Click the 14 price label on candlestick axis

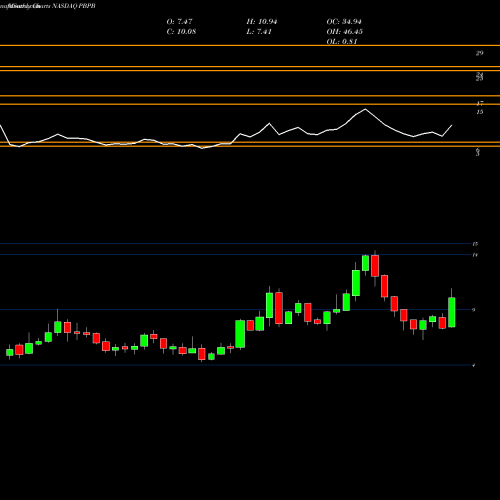coord(475,255)
